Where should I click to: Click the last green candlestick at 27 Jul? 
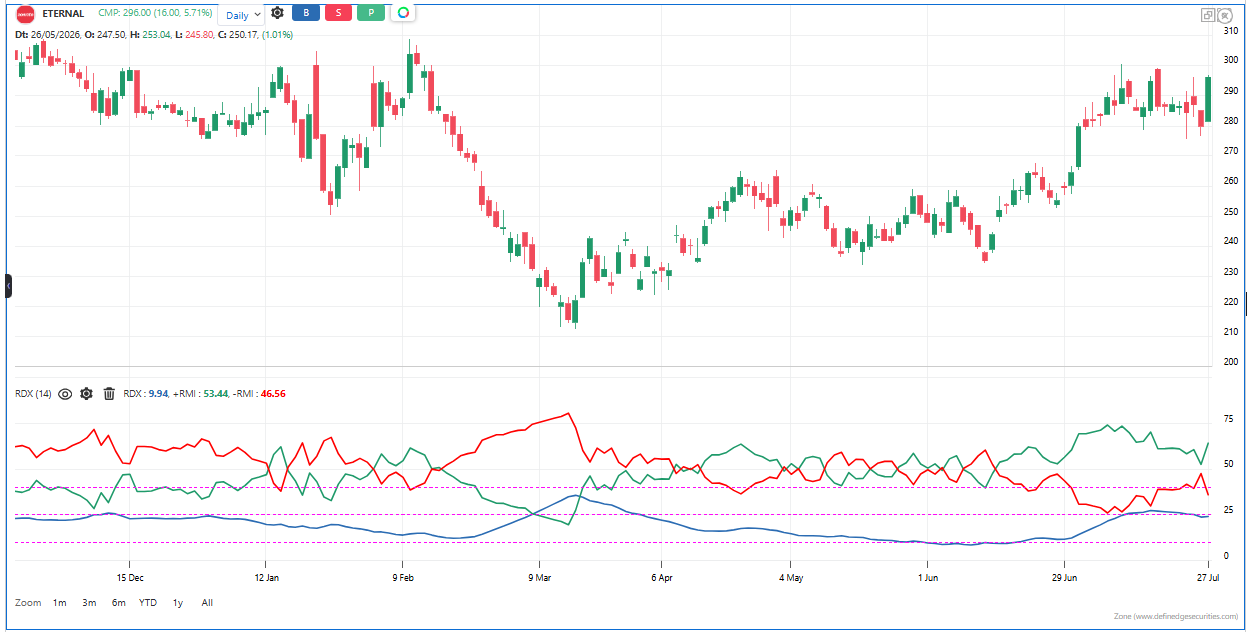[x=1208, y=99]
